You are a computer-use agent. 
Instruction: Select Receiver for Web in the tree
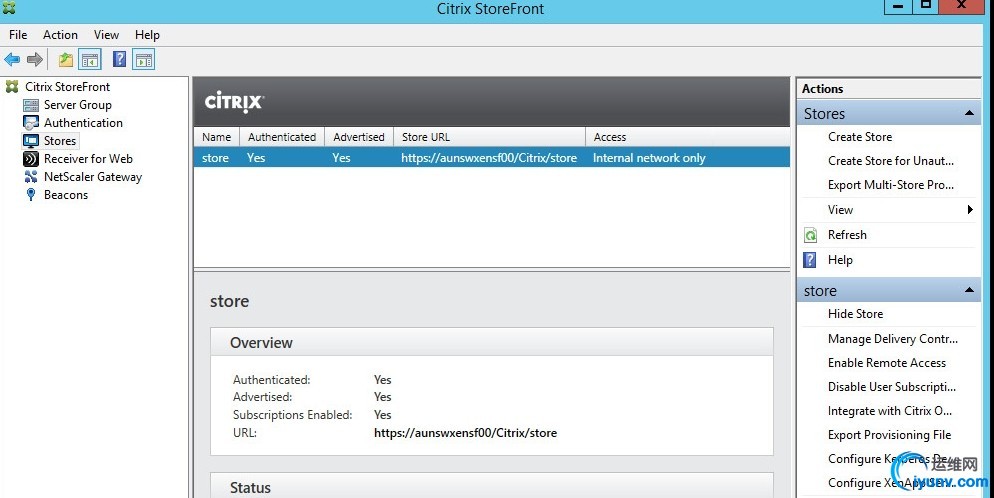tap(88, 158)
